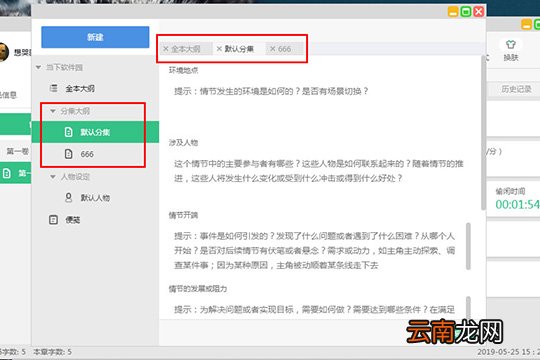This screenshot has width=540, height=360.
Task: Click the 默认分集 document icon
Action: pos(69,132)
